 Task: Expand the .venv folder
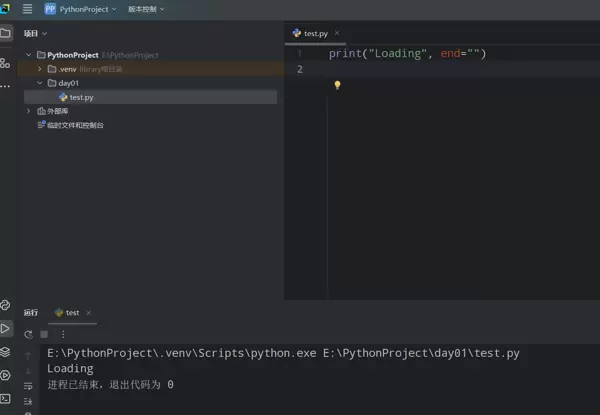pos(40,69)
